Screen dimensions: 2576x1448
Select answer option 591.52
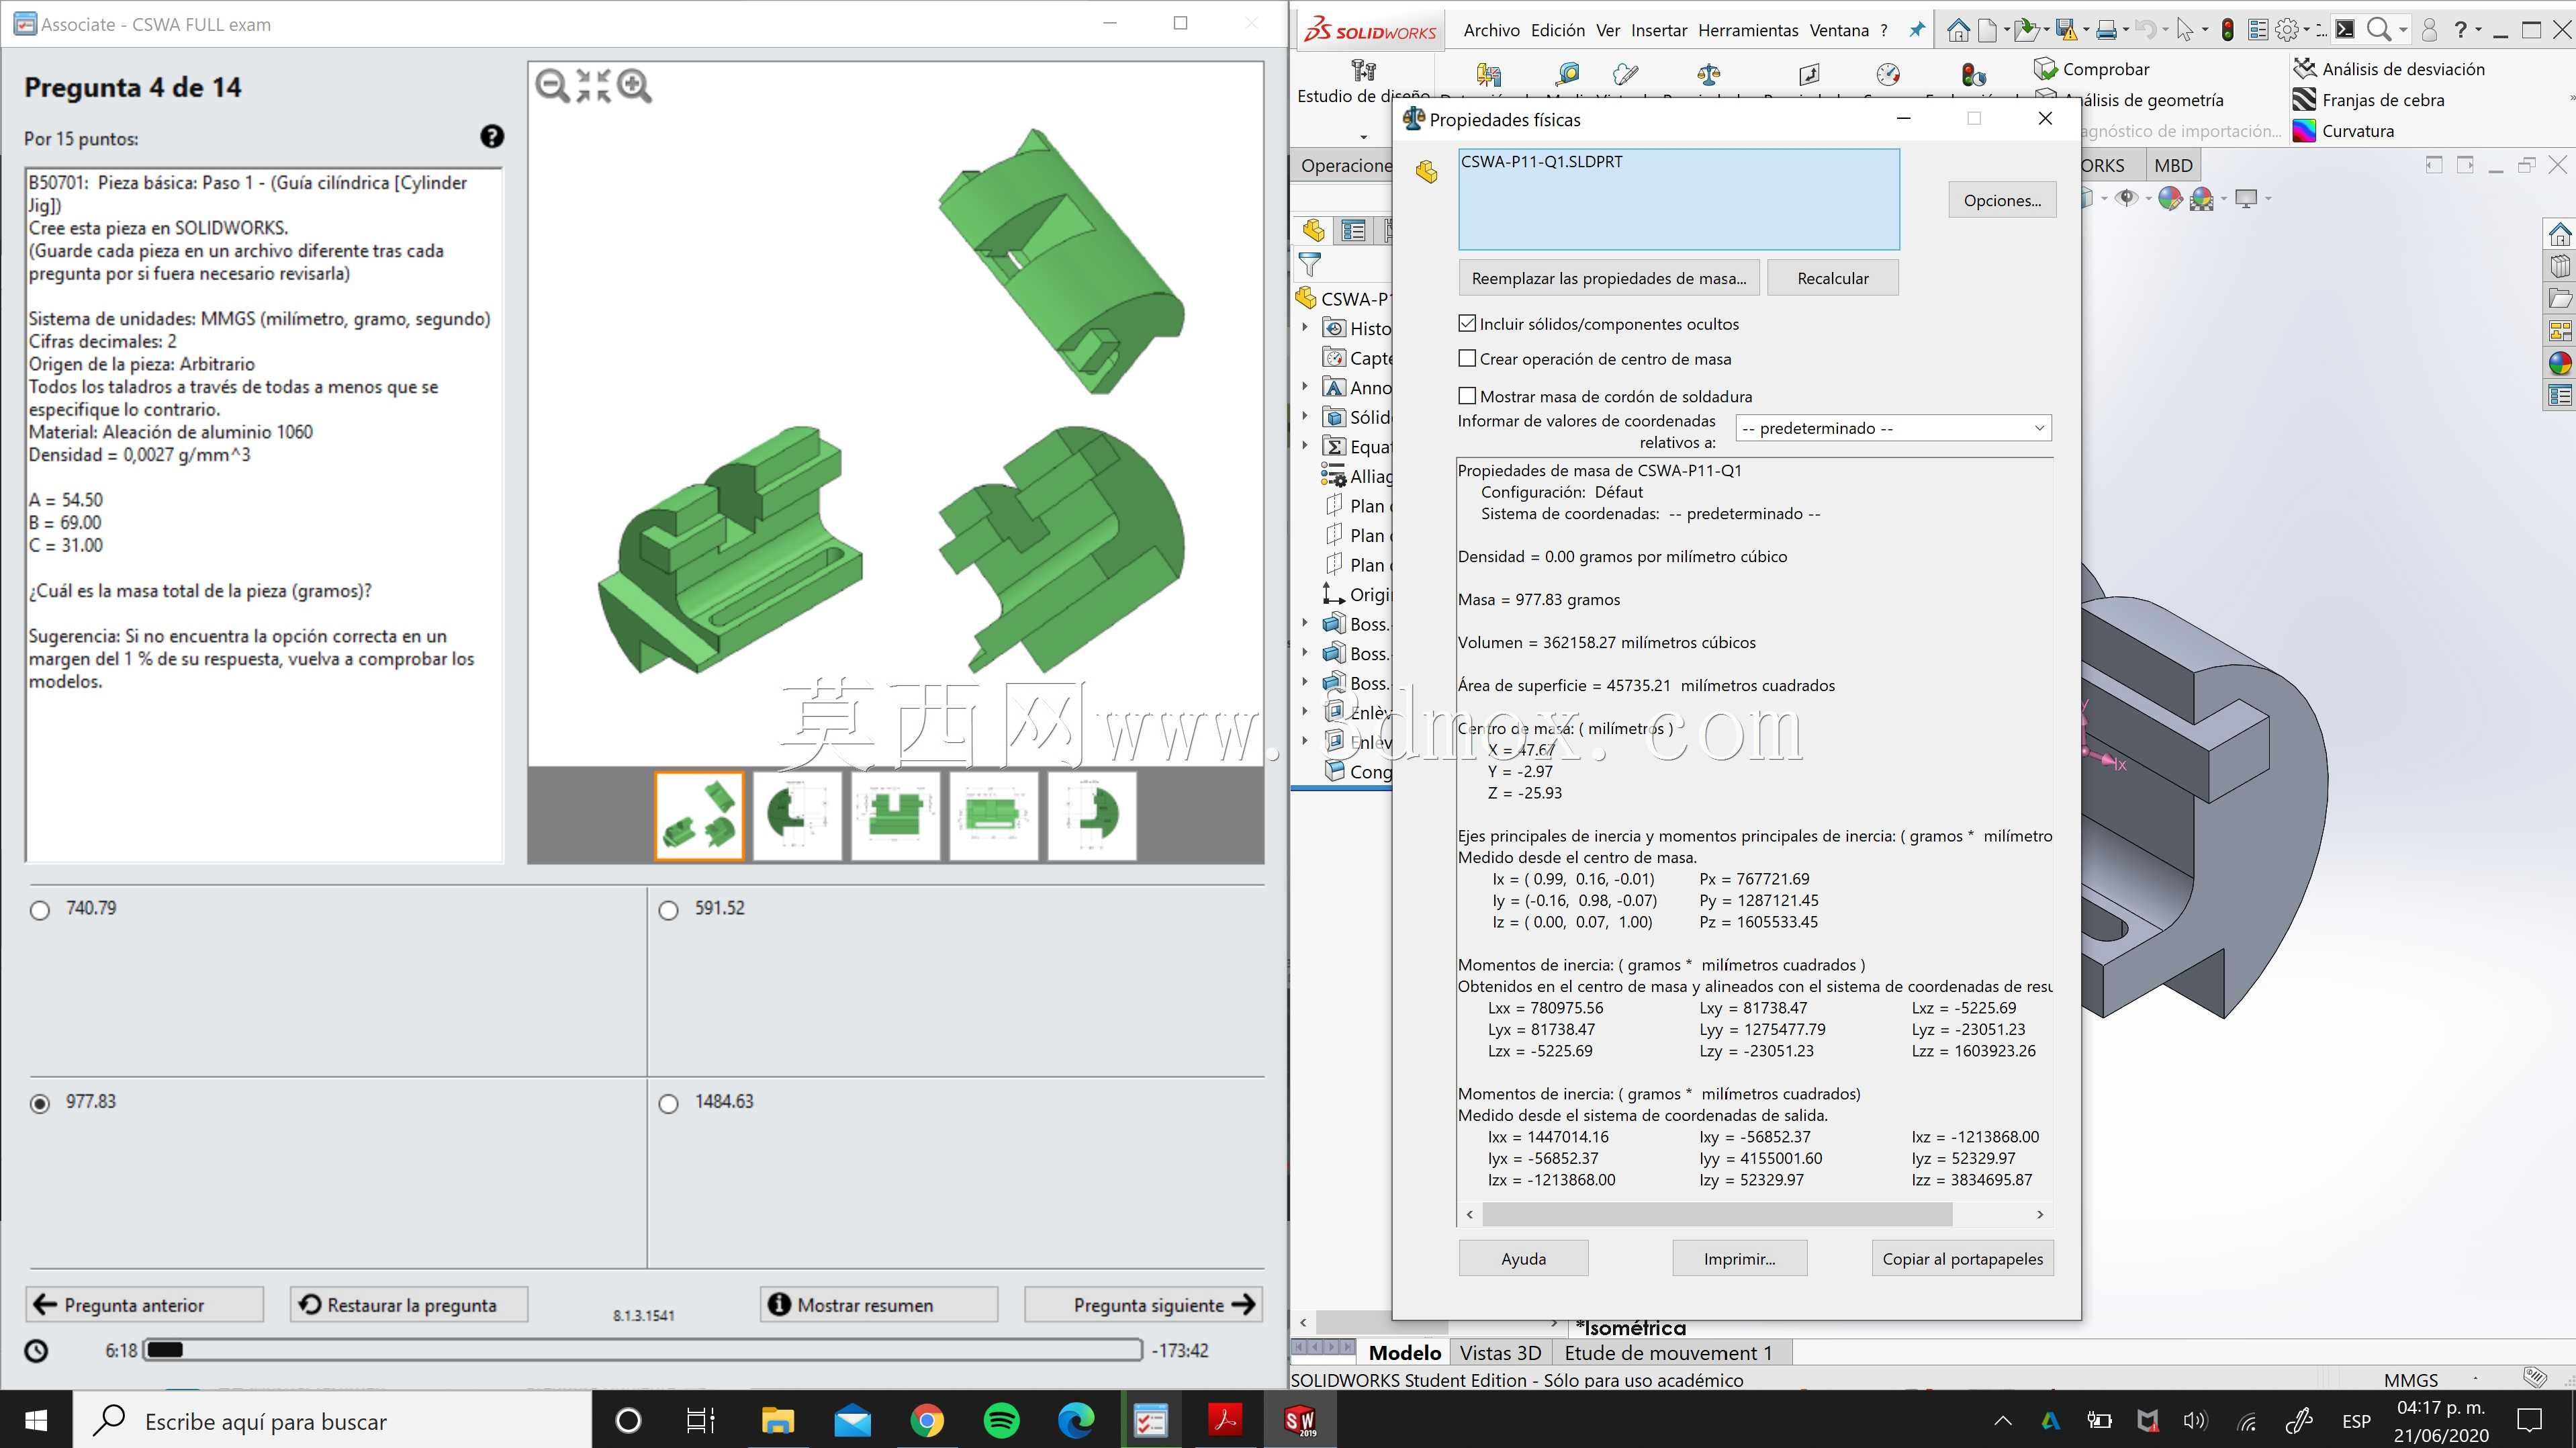coord(669,910)
